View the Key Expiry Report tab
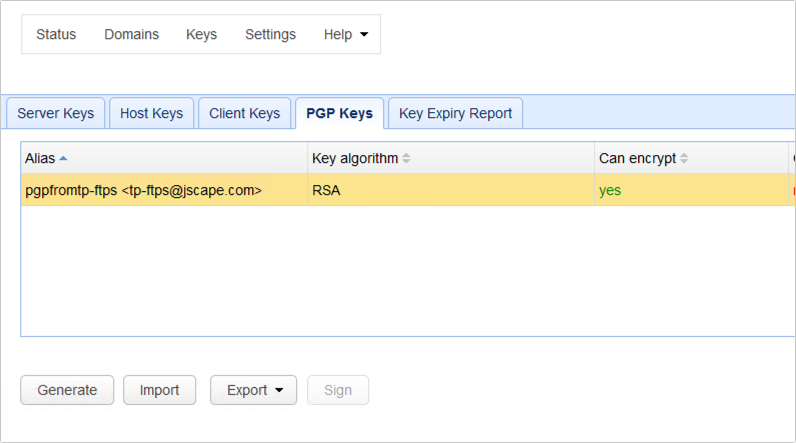The width and height of the screenshot is (796, 443). 455,113
